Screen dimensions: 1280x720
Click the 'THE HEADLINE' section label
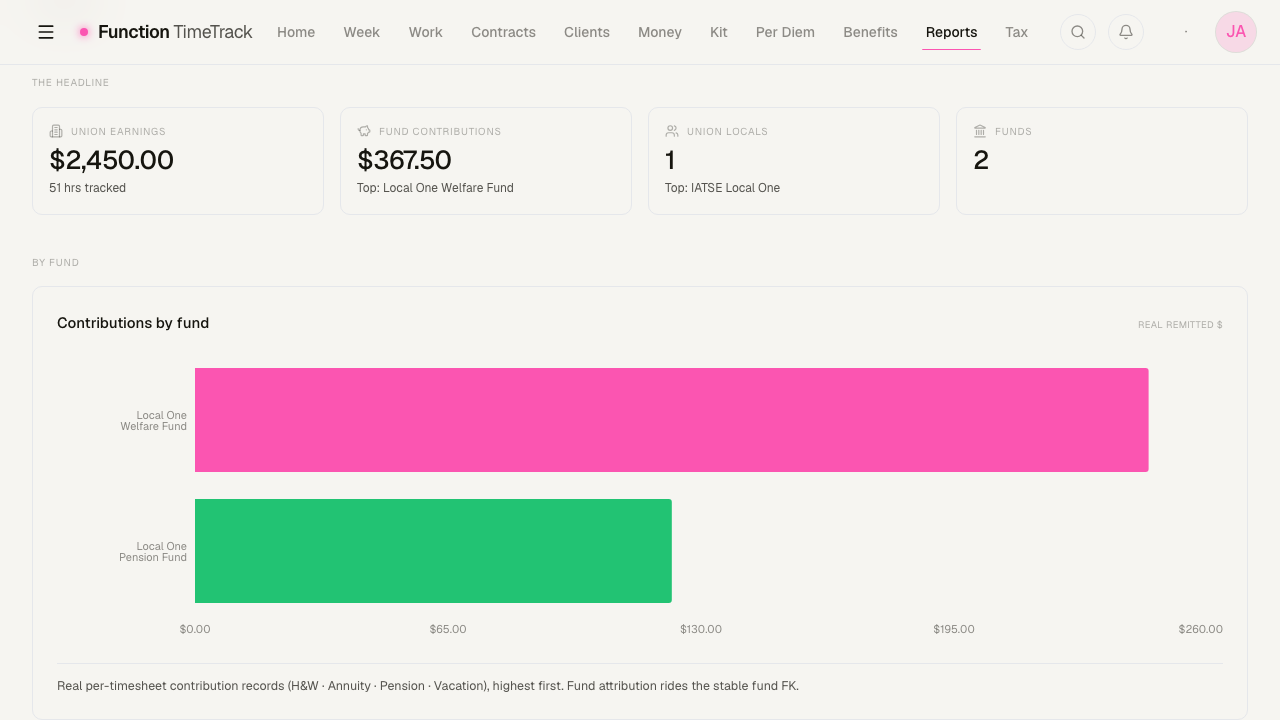71,83
